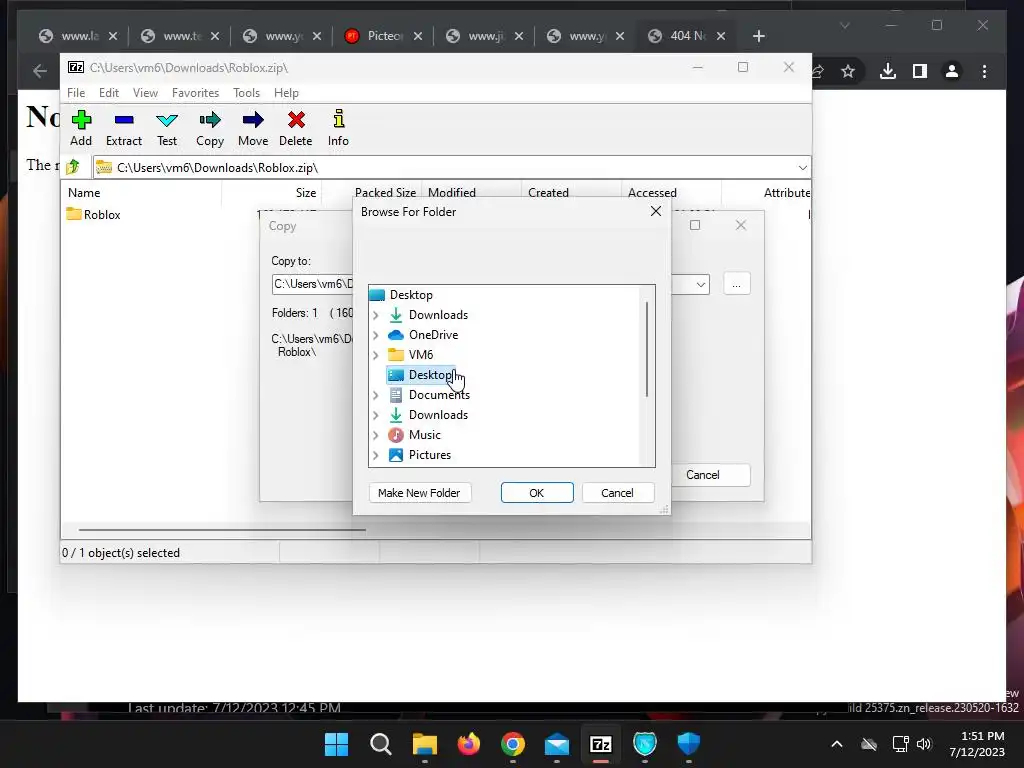Expand the Documents tree node

376,395
